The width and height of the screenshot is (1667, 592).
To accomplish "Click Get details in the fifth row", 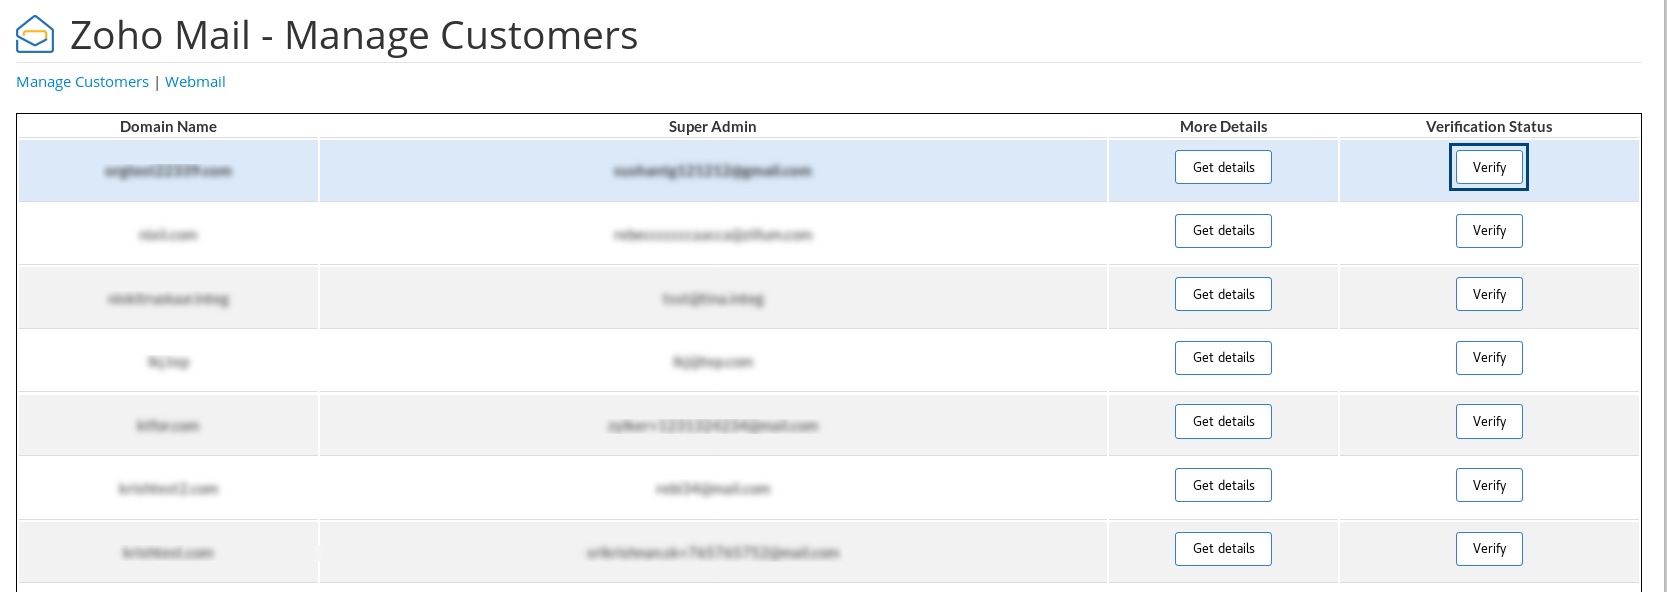I will click(x=1223, y=422).
